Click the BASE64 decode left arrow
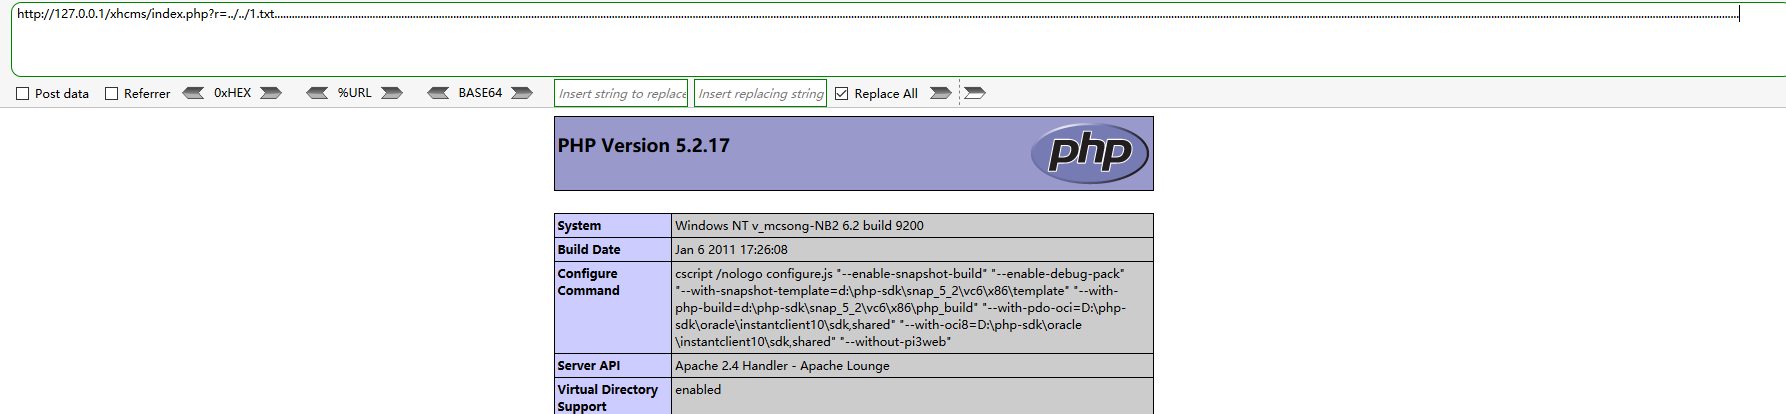The height and width of the screenshot is (414, 1786). (x=438, y=93)
